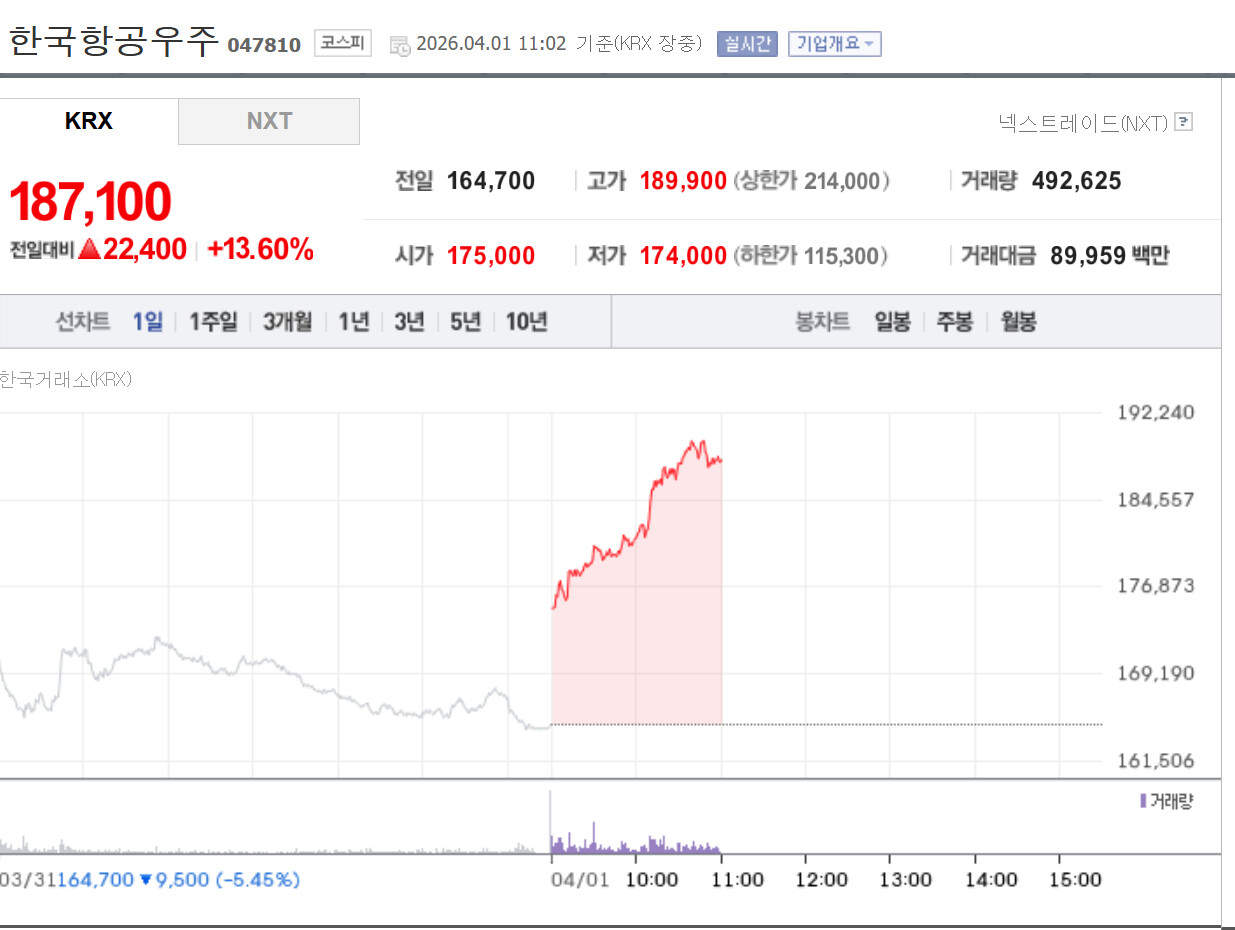
Task: Click the 한국거래소(KRX) chart caption
Action: [66, 380]
